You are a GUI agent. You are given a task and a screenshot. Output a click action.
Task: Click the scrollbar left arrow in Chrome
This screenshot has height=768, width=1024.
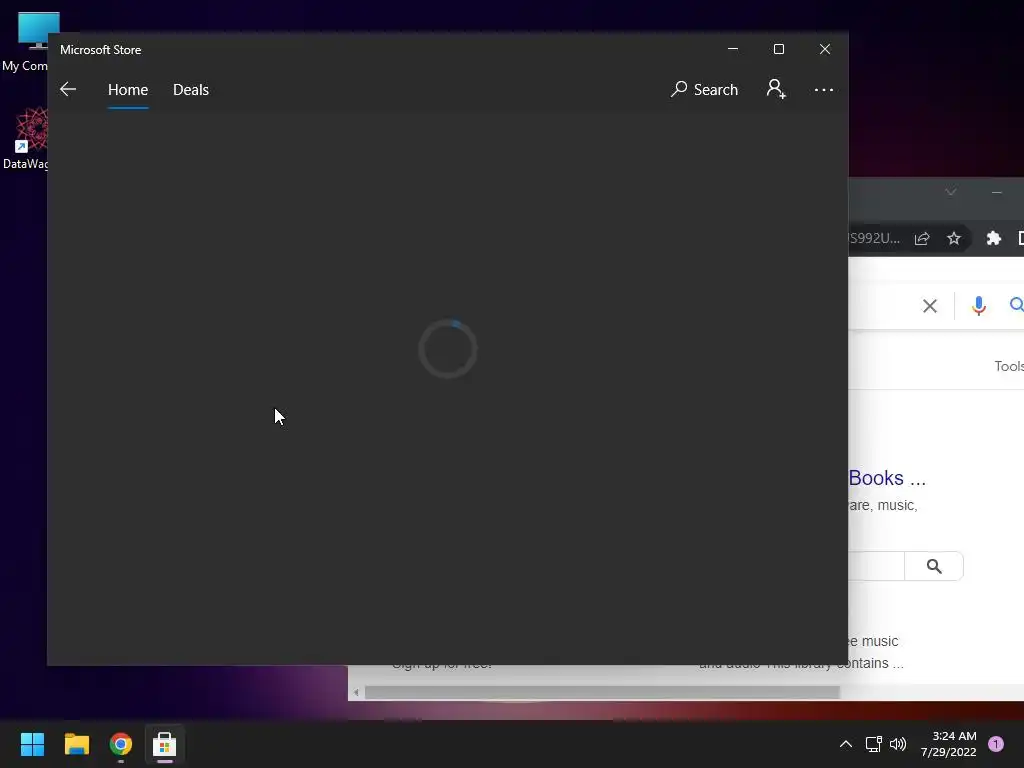click(x=356, y=692)
